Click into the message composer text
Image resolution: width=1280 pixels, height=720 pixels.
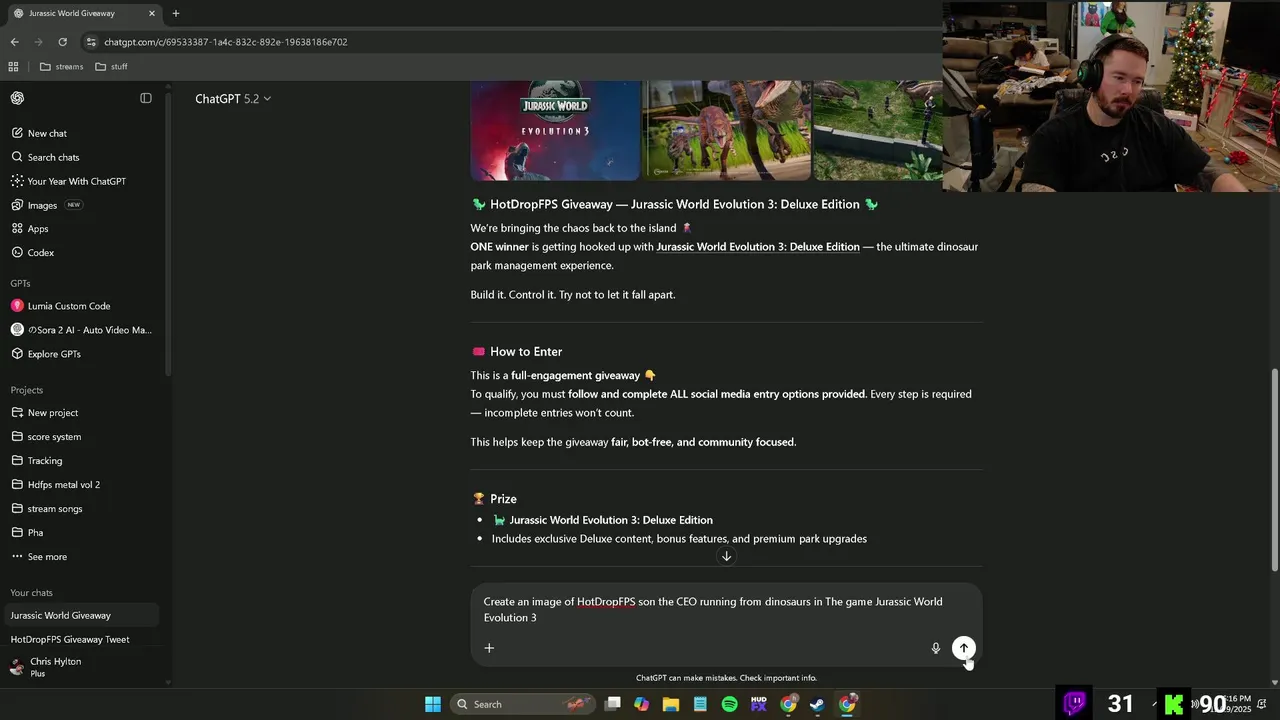713,610
